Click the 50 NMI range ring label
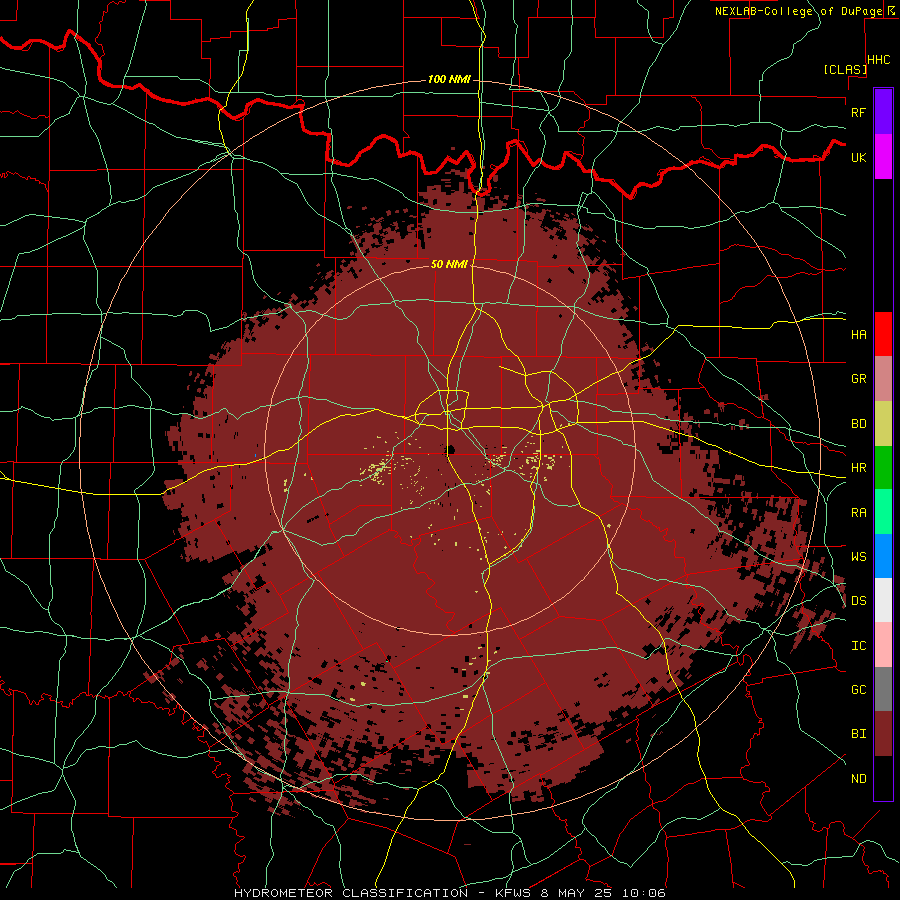 pos(449,264)
